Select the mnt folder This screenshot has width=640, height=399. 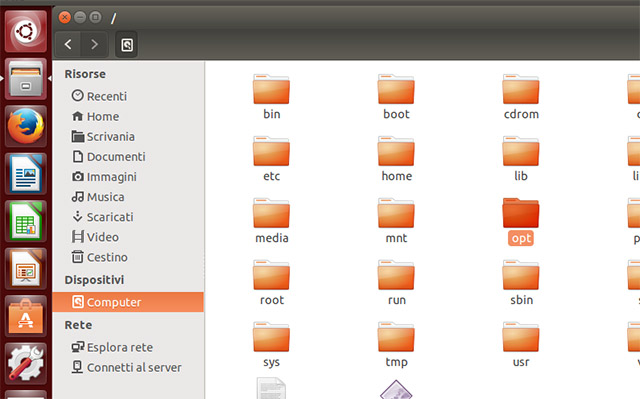point(396,221)
